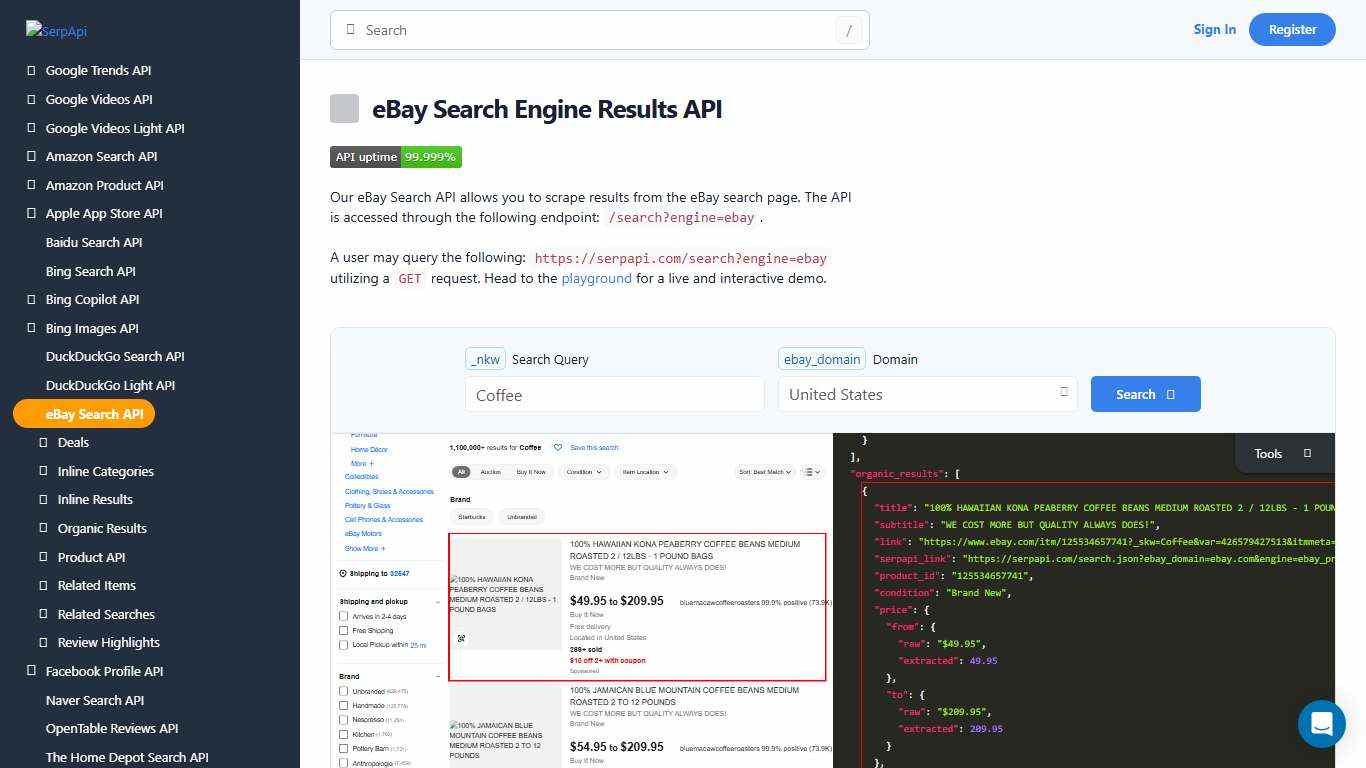The image size is (1366, 768).
Task: Open the Intercom chat bubble
Action: click(1322, 723)
